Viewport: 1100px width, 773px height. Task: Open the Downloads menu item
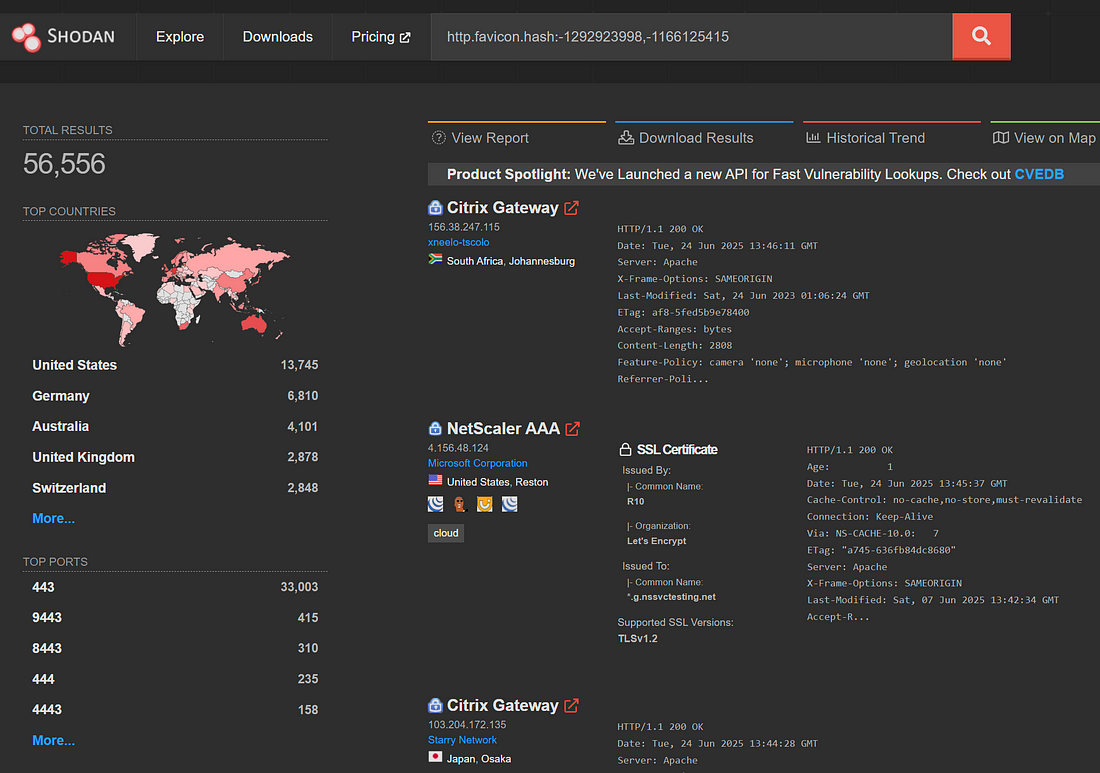pyautogui.click(x=277, y=37)
